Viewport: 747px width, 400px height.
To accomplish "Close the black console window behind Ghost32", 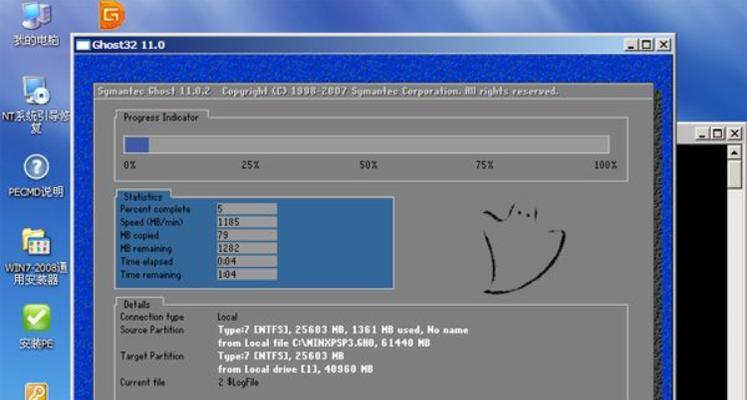I will pyautogui.click(x=735, y=133).
